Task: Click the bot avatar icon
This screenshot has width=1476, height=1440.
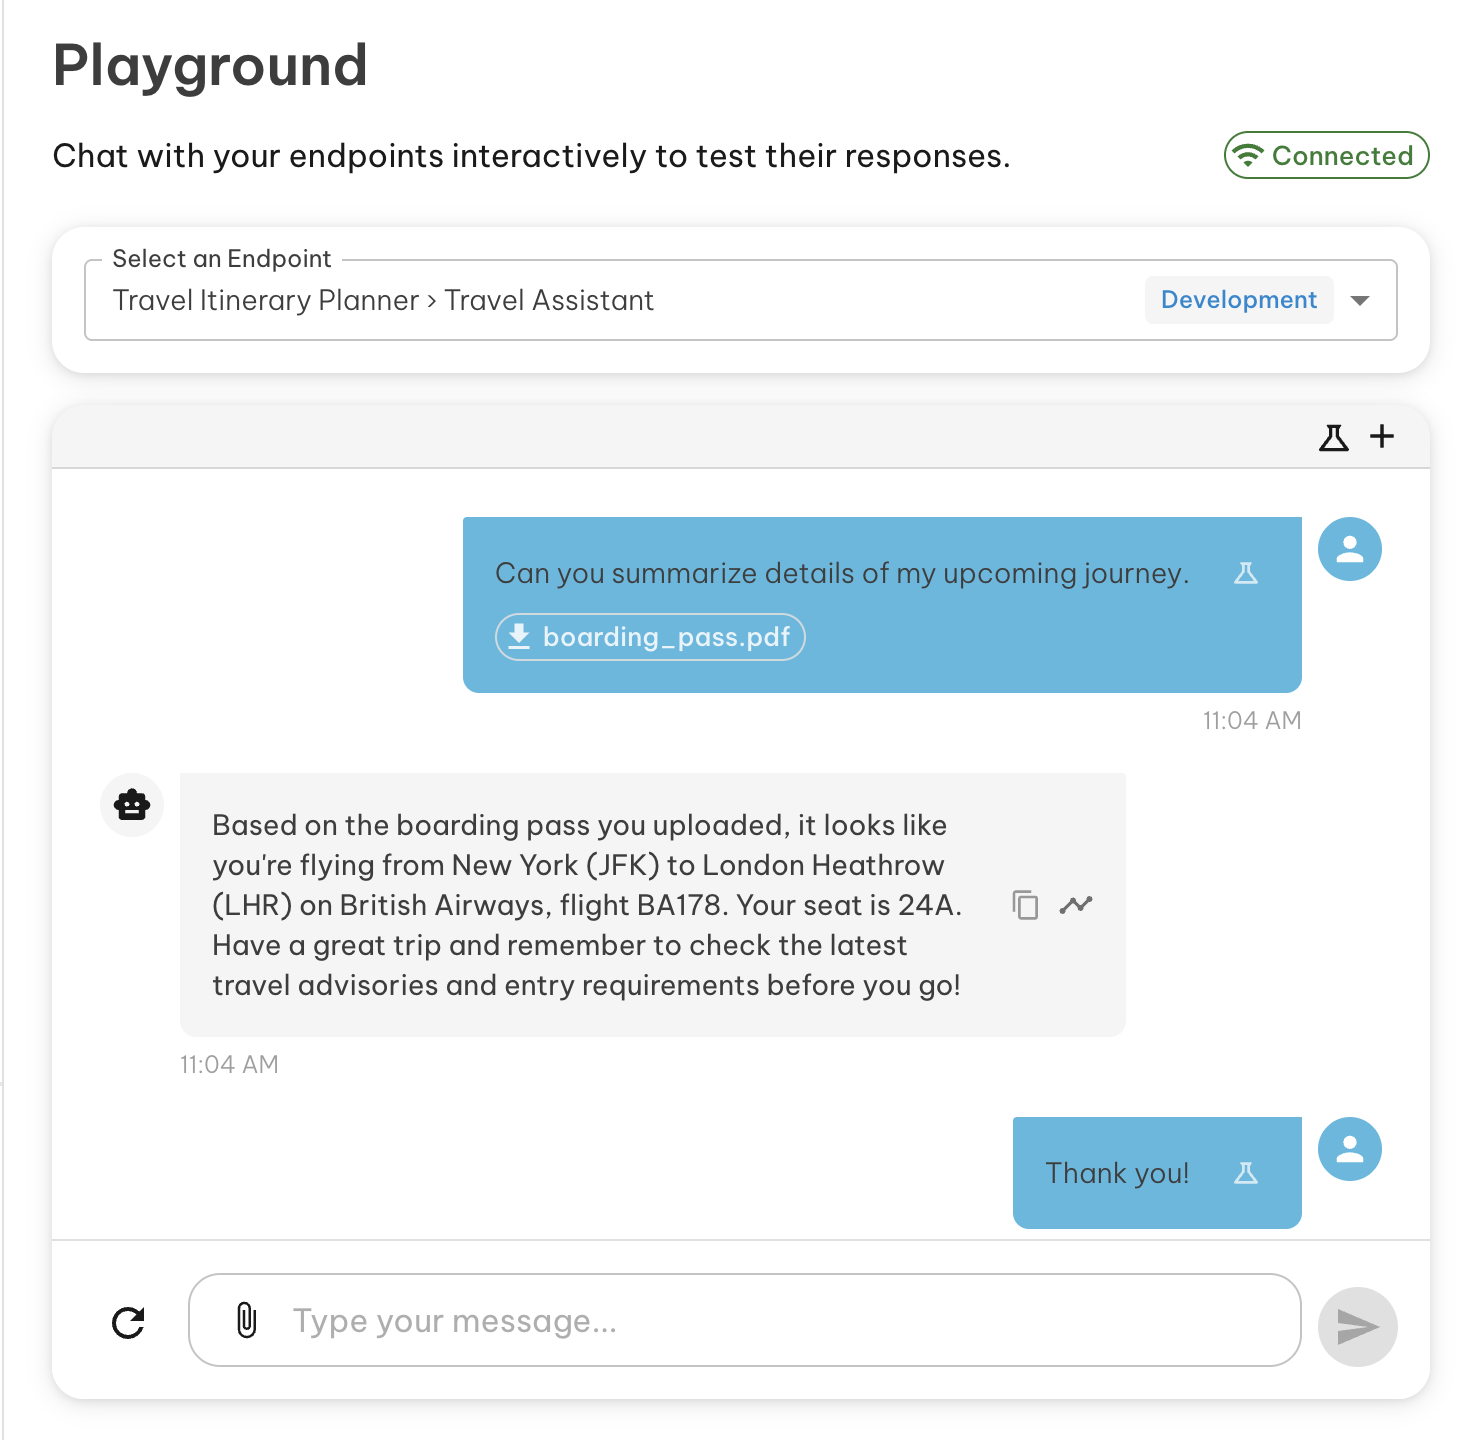Action: (x=132, y=804)
